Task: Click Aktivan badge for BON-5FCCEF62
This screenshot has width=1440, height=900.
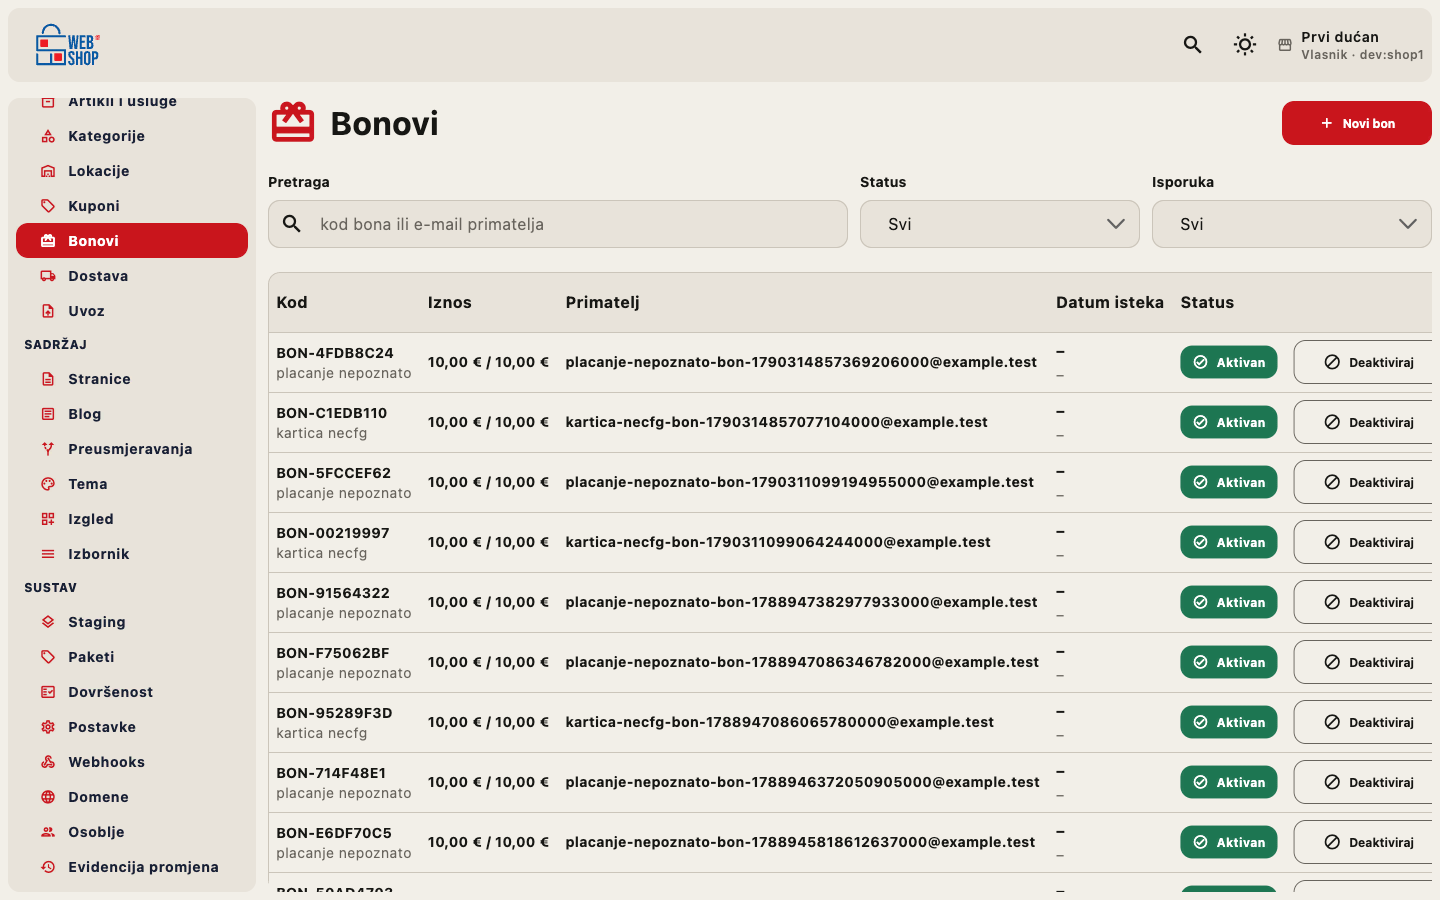Action: click(x=1229, y=482)
